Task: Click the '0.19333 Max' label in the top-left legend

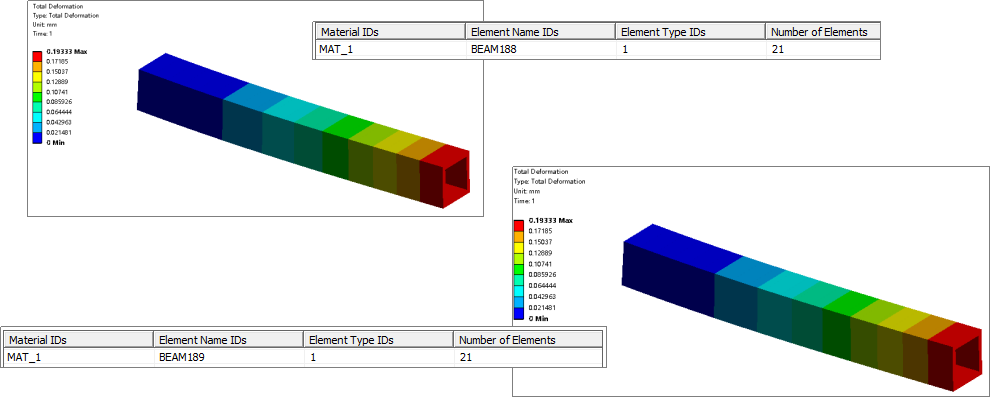Action: [66, 52]
